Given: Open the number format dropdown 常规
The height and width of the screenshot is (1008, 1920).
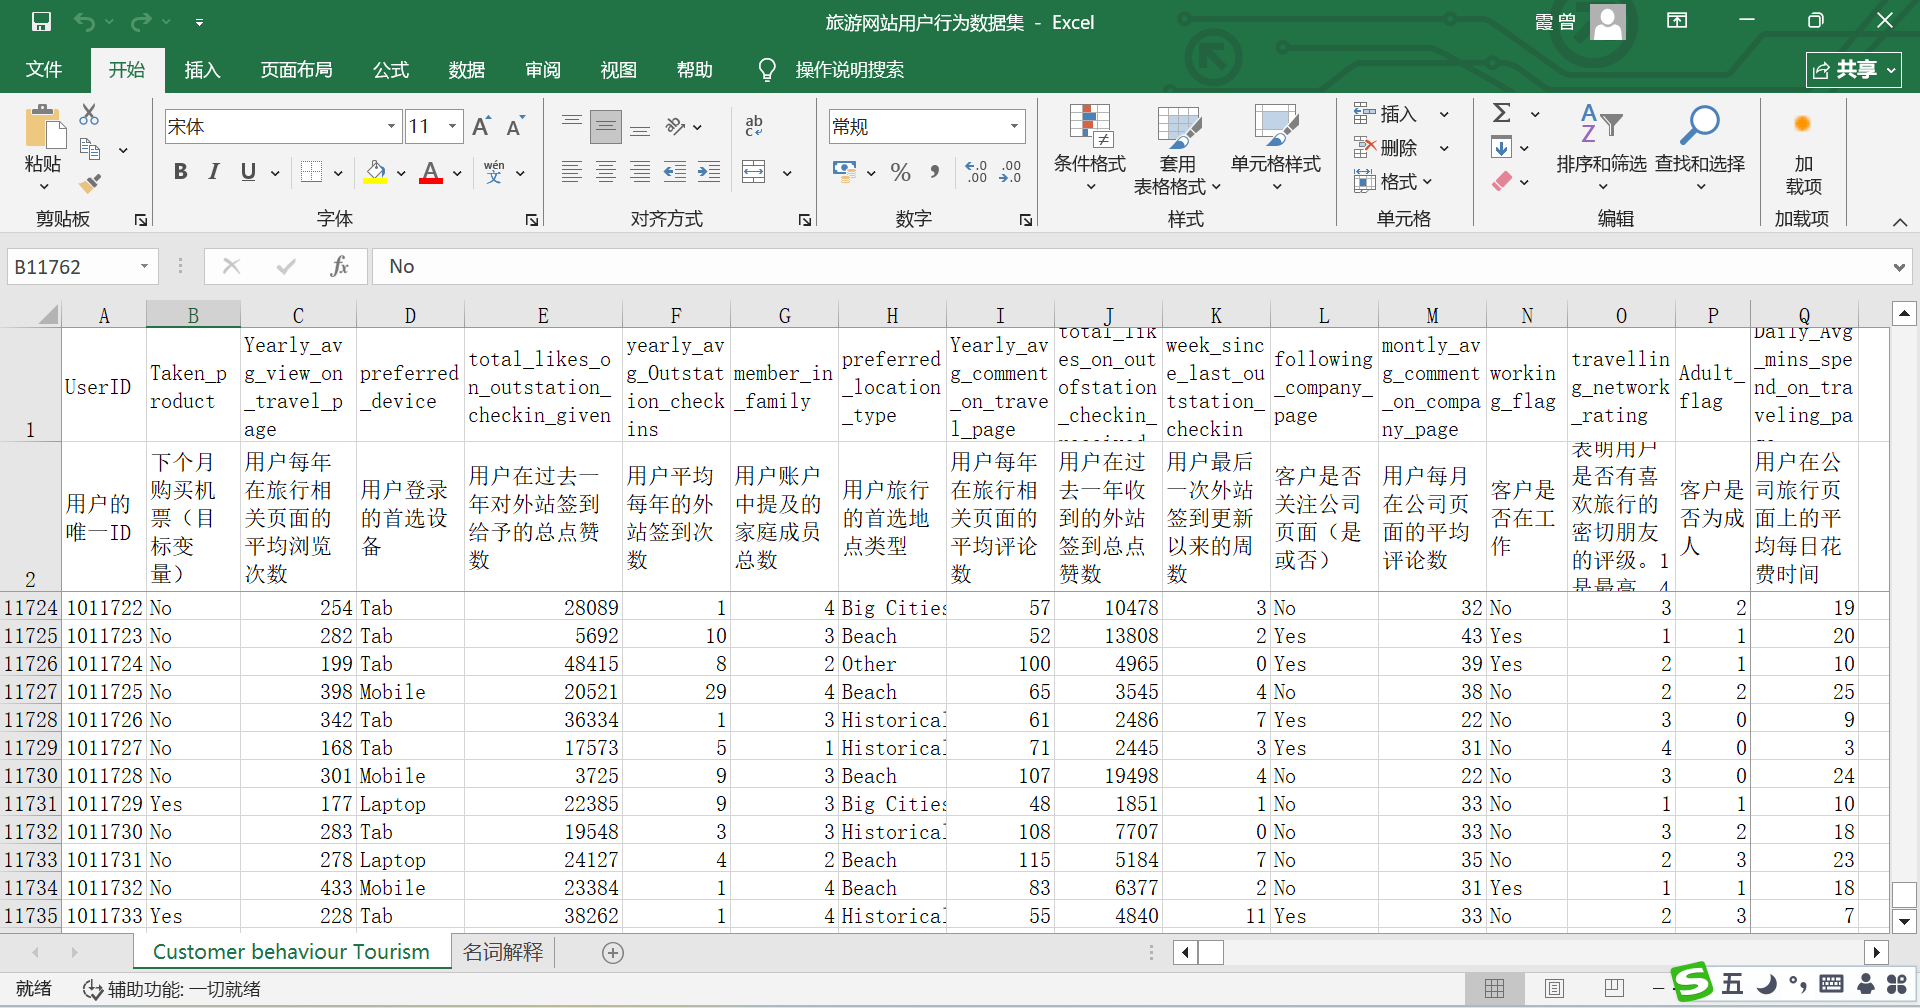Looking at the screenshot, I should [x=1014, y=127].
